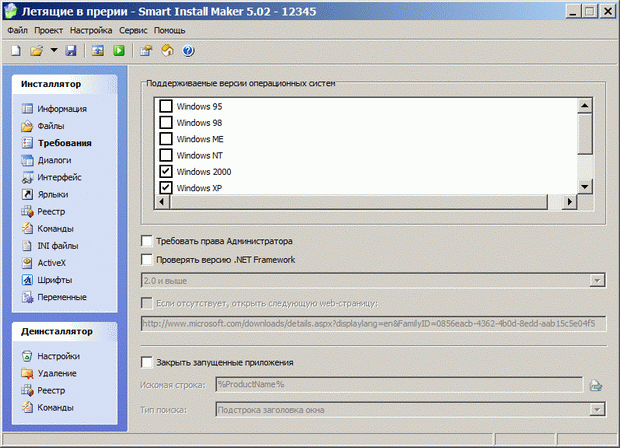Viewport: 620px width, 448px height.
Task: Click the Home page house icon
Action: coord(167,50)
